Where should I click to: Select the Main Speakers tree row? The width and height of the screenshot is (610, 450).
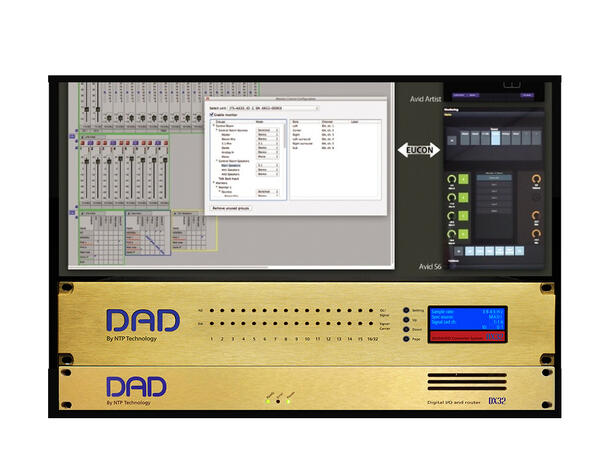point(231,165)
